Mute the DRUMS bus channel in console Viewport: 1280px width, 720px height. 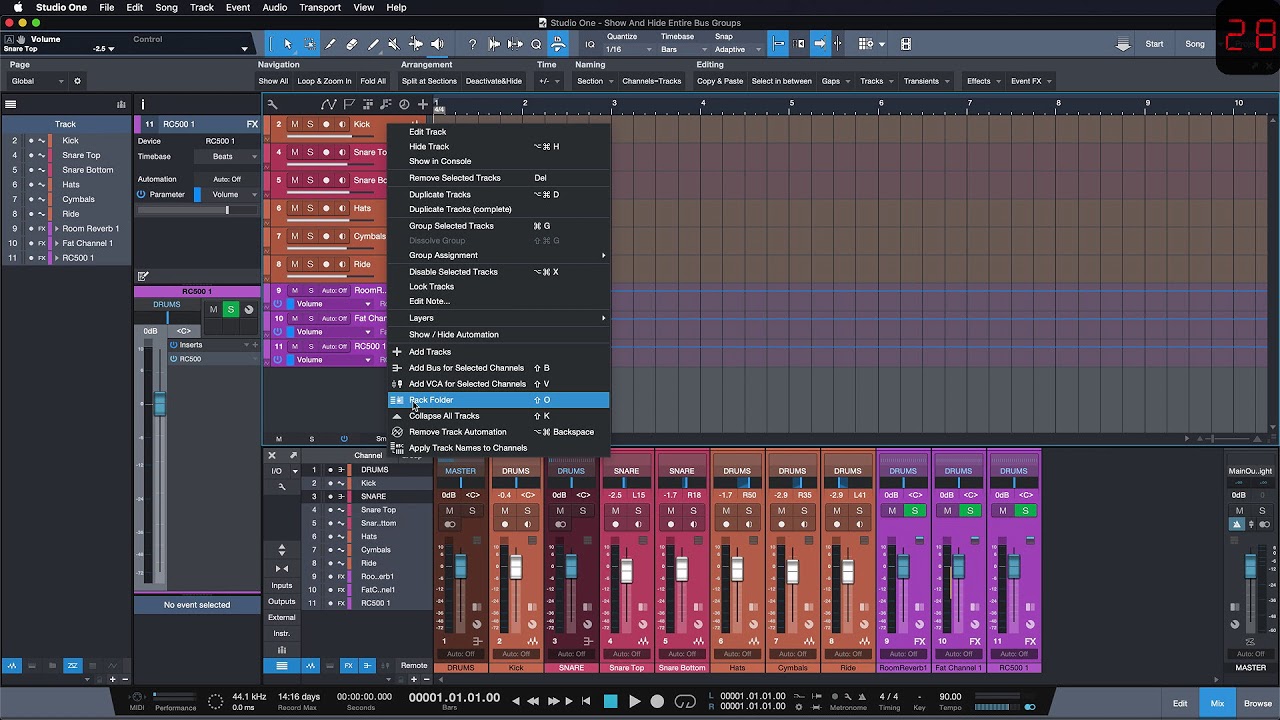pos(450,511)
